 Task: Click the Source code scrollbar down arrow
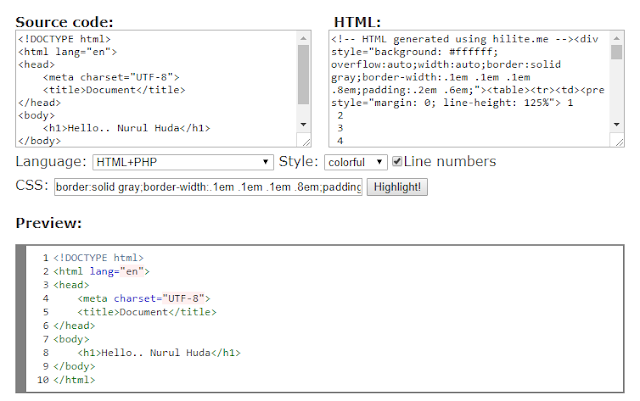click(x=303, y=124)
